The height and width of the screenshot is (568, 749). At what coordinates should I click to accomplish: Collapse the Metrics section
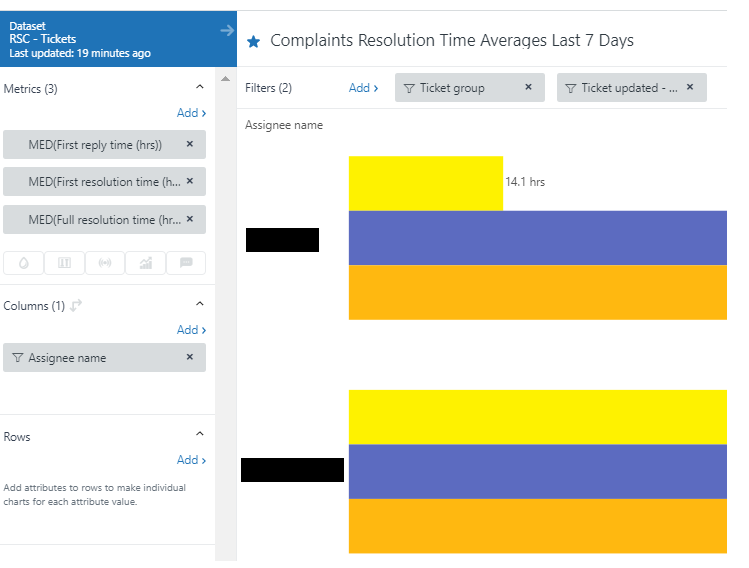pos(199,88)
